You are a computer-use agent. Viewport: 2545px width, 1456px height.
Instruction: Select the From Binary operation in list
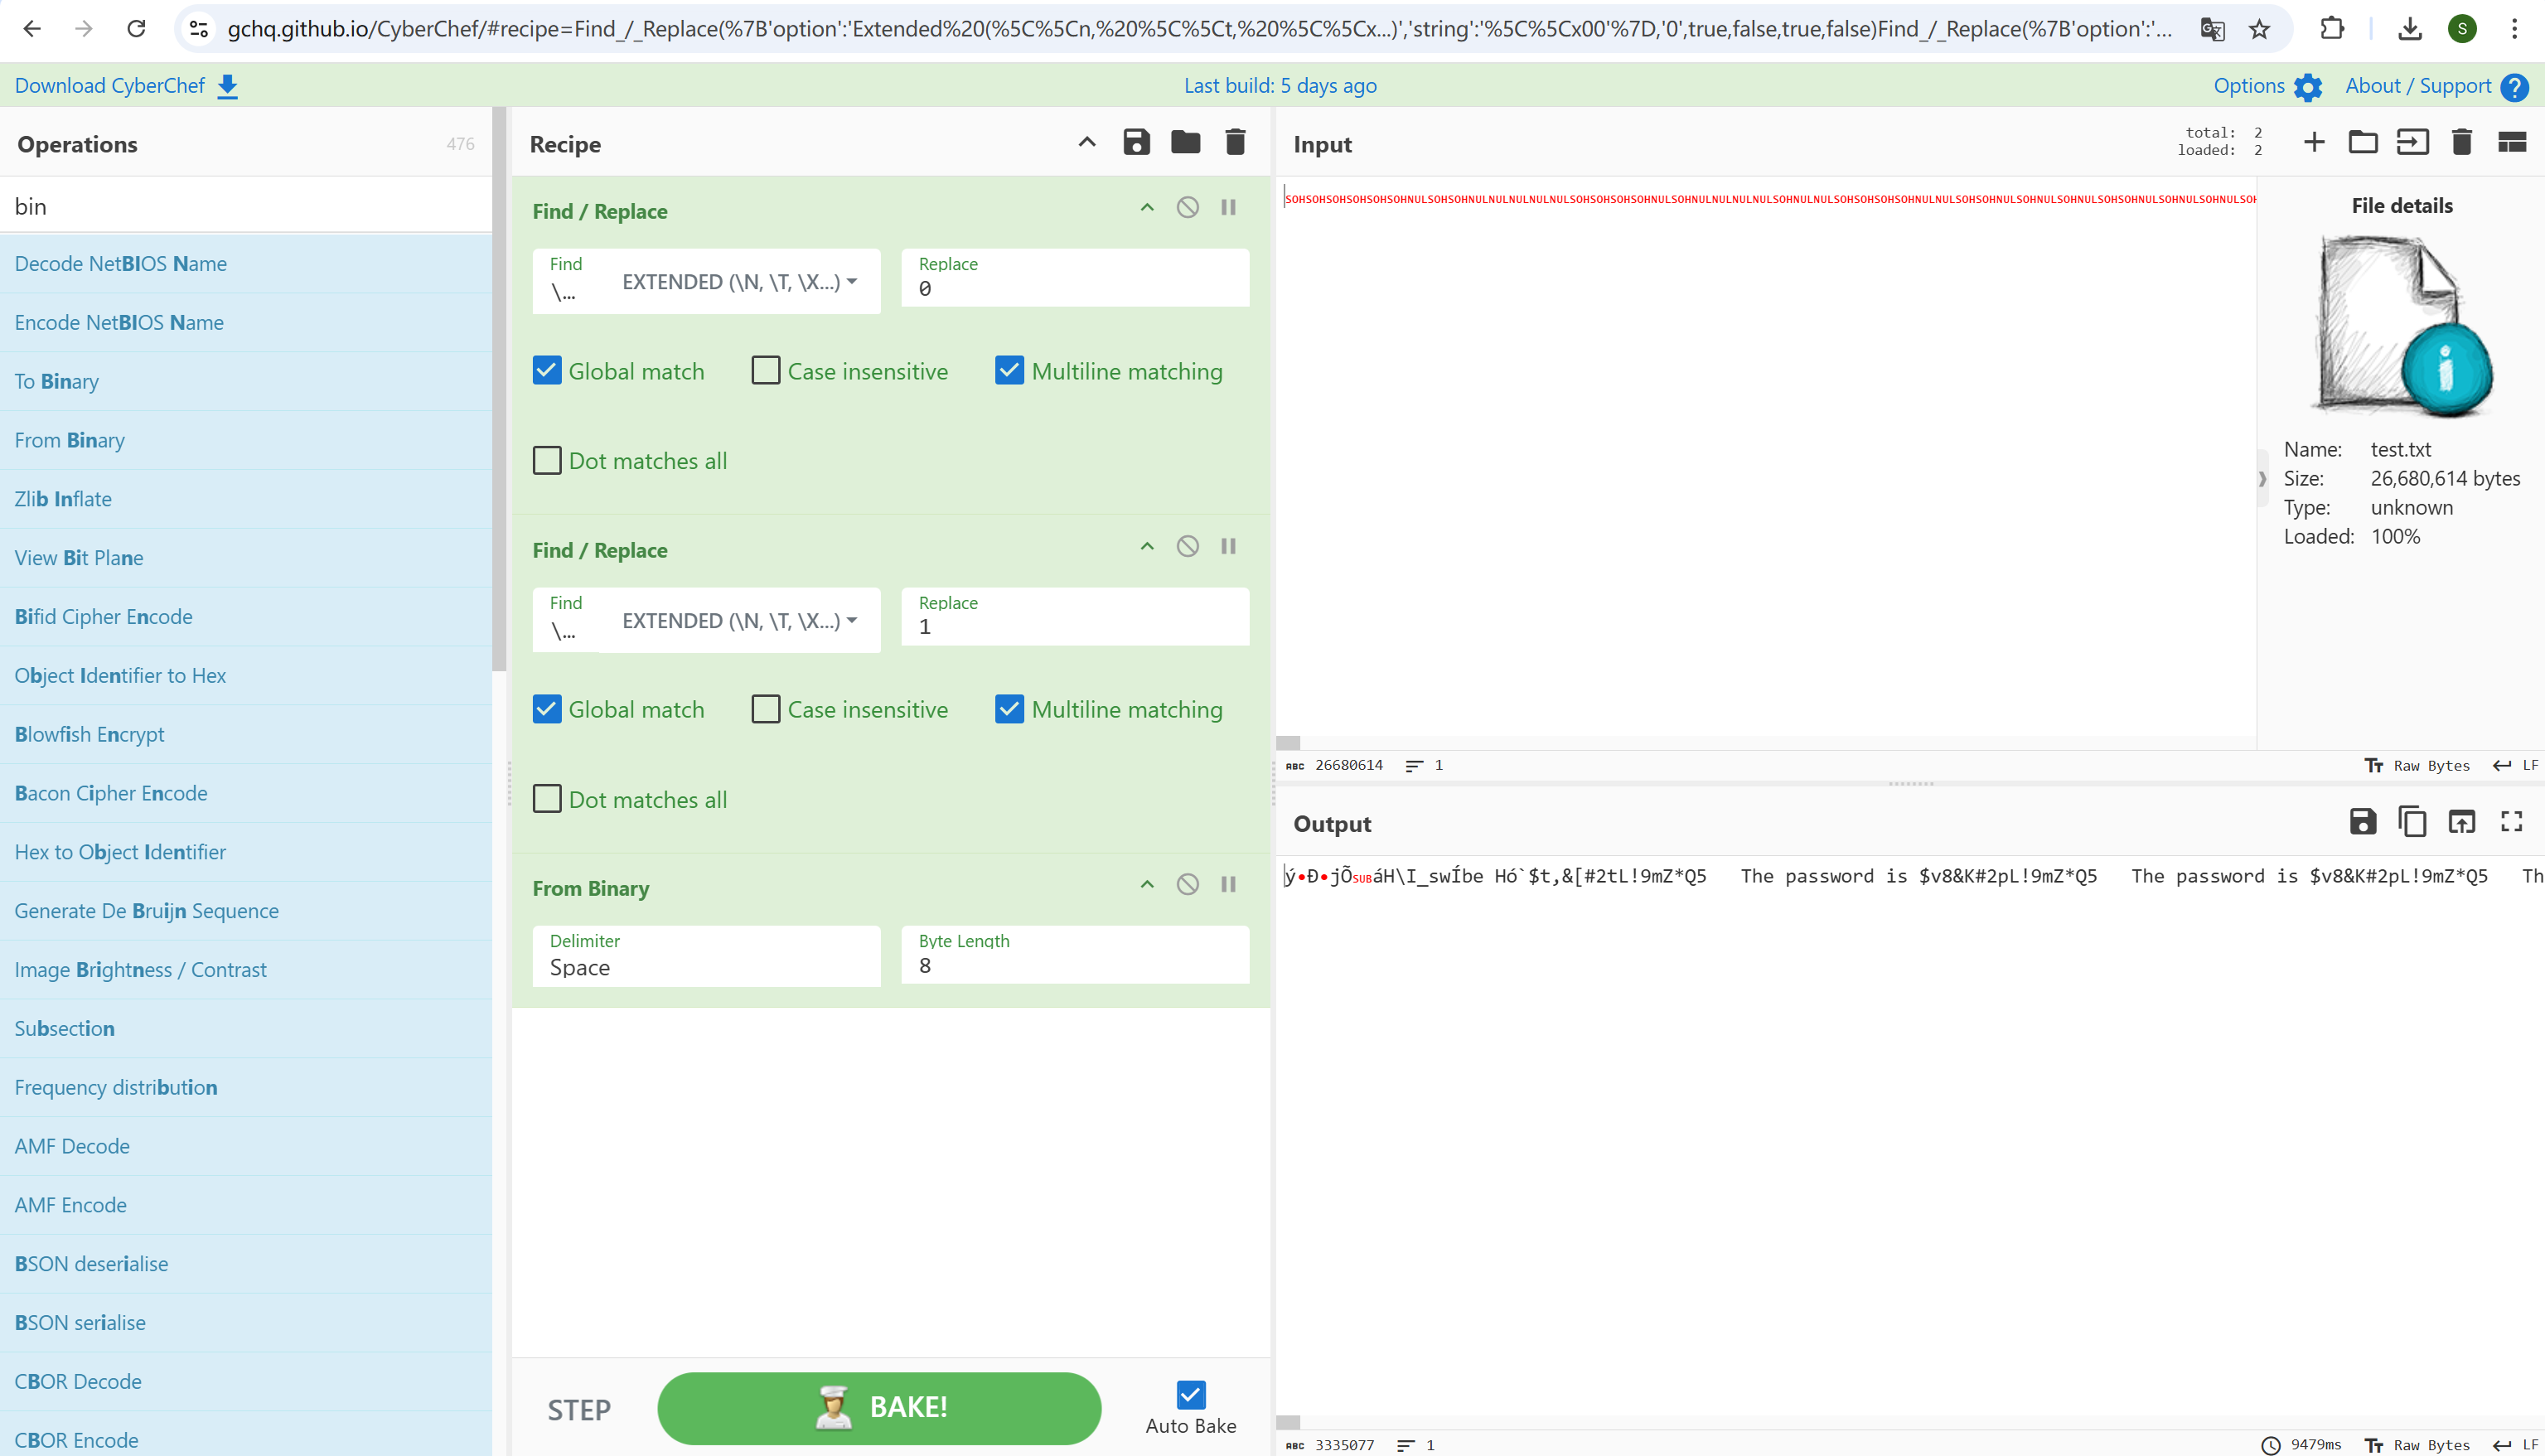(246, 440)
